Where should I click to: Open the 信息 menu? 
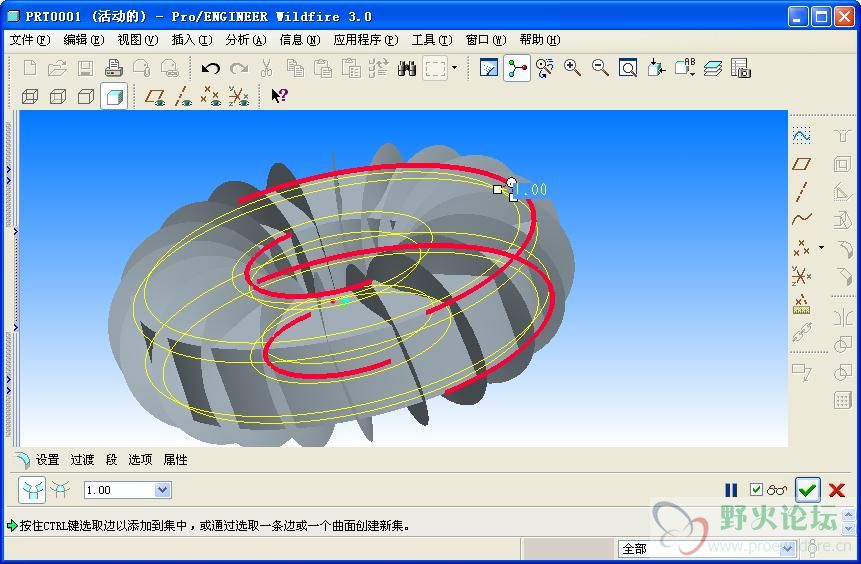coord(300,40)
